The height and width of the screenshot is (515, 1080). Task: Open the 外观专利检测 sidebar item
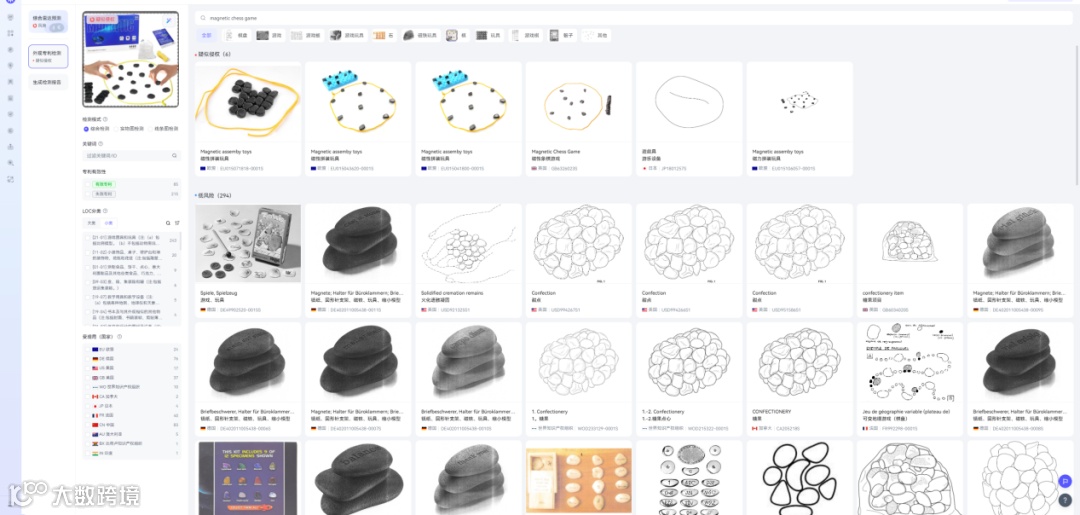(48, 56)
